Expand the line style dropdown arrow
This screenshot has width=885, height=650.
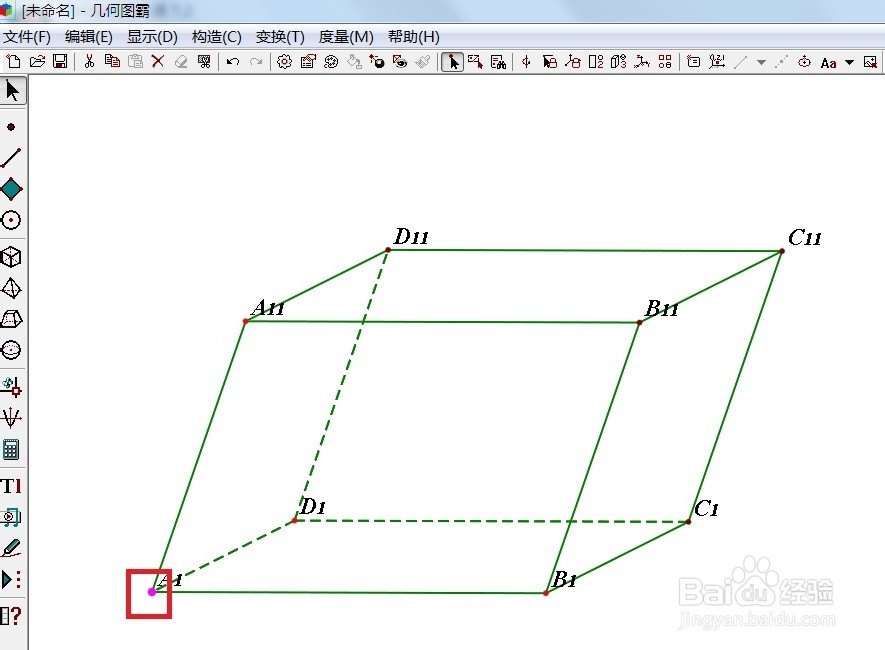click(x=761, y=62)
